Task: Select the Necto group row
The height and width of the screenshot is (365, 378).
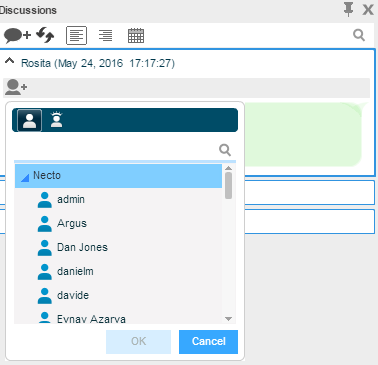Action: pyautogui.click(x=118, y=176)
